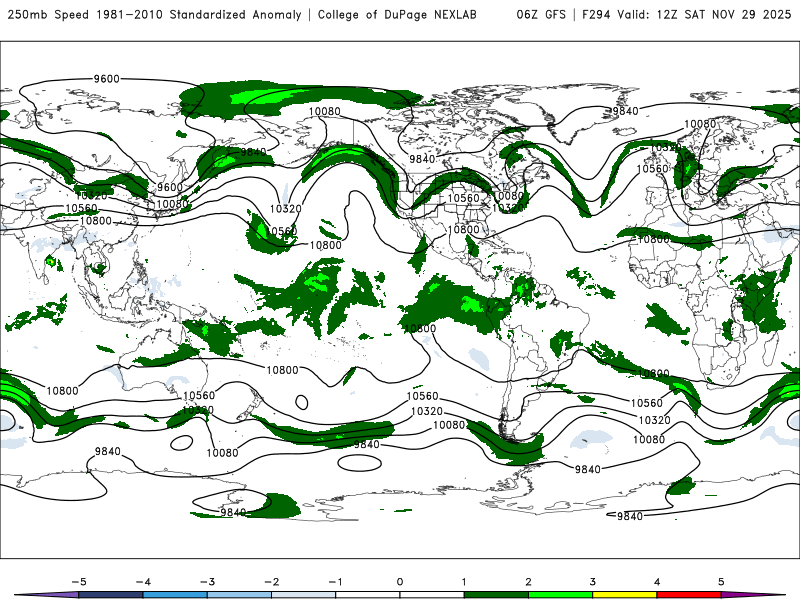
Task: Click the light blue -3 to -2 colorbar segment
Action: point(239,595)
